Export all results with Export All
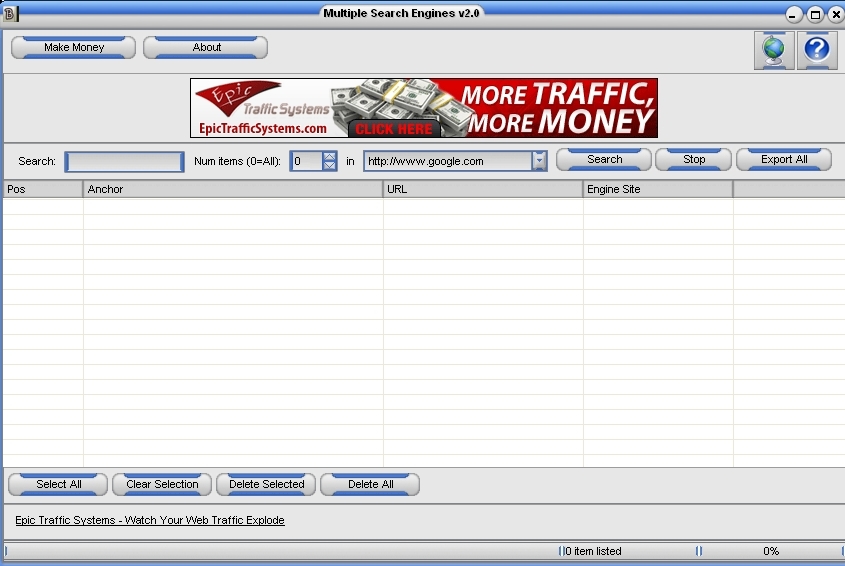This screenshot has height=566, width=845. 784,160
